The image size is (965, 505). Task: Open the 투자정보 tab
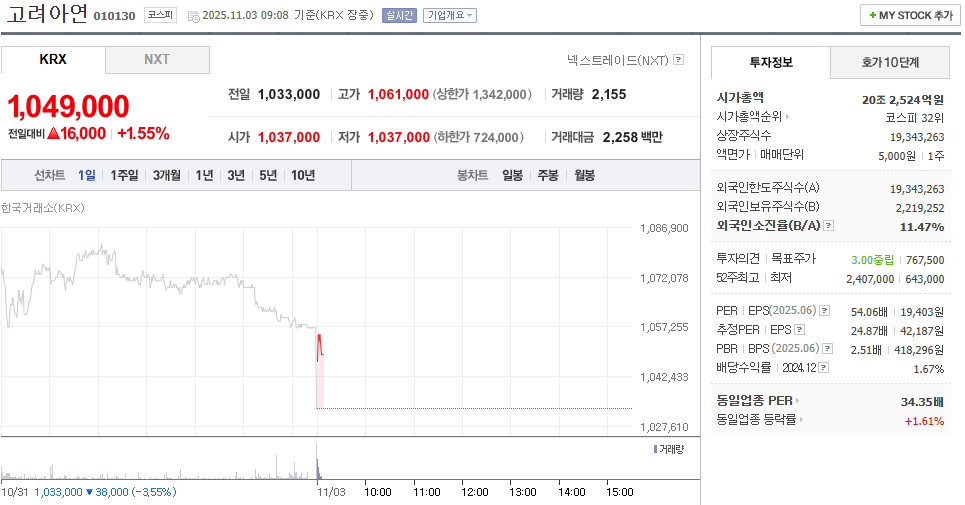click(771, 63)
